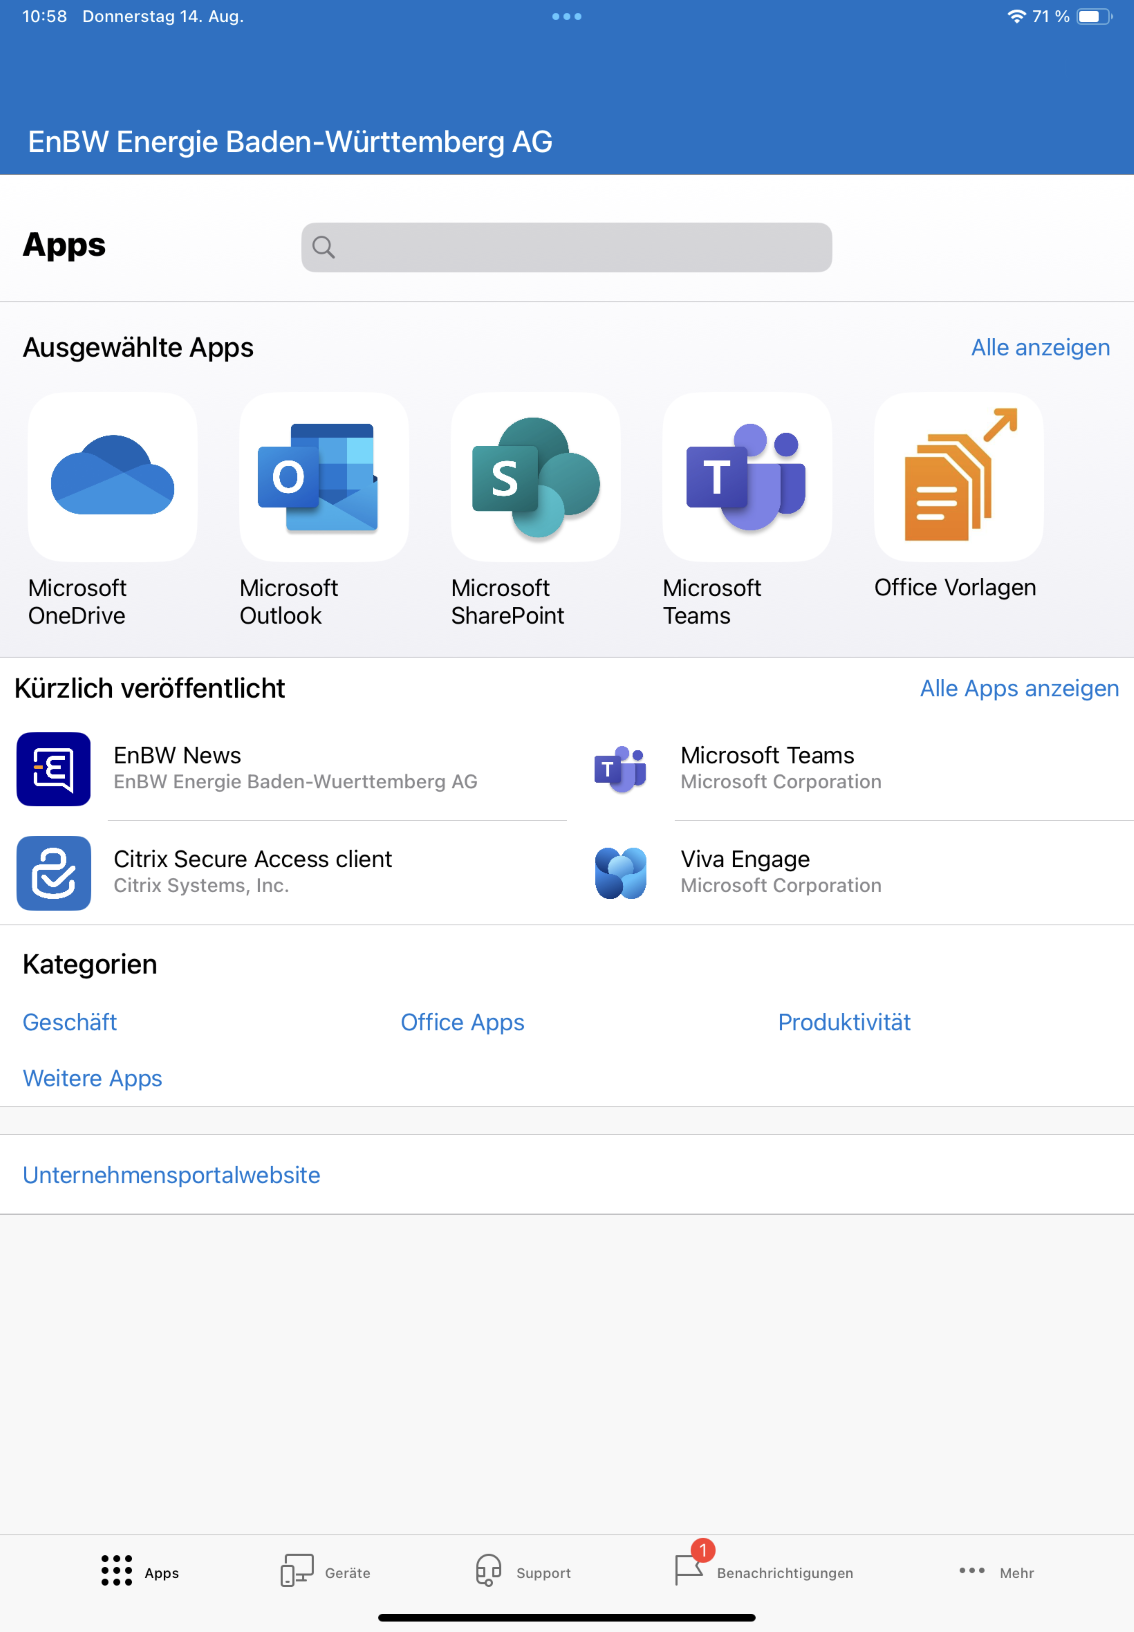
Task: Tap the Citrix Secure Access client icon
Action: (x=54, y=873)
